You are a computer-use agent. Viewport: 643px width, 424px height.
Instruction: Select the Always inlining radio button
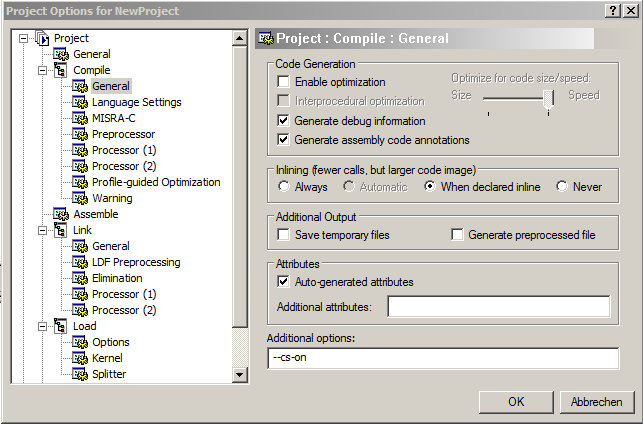[x=284, y=187]
